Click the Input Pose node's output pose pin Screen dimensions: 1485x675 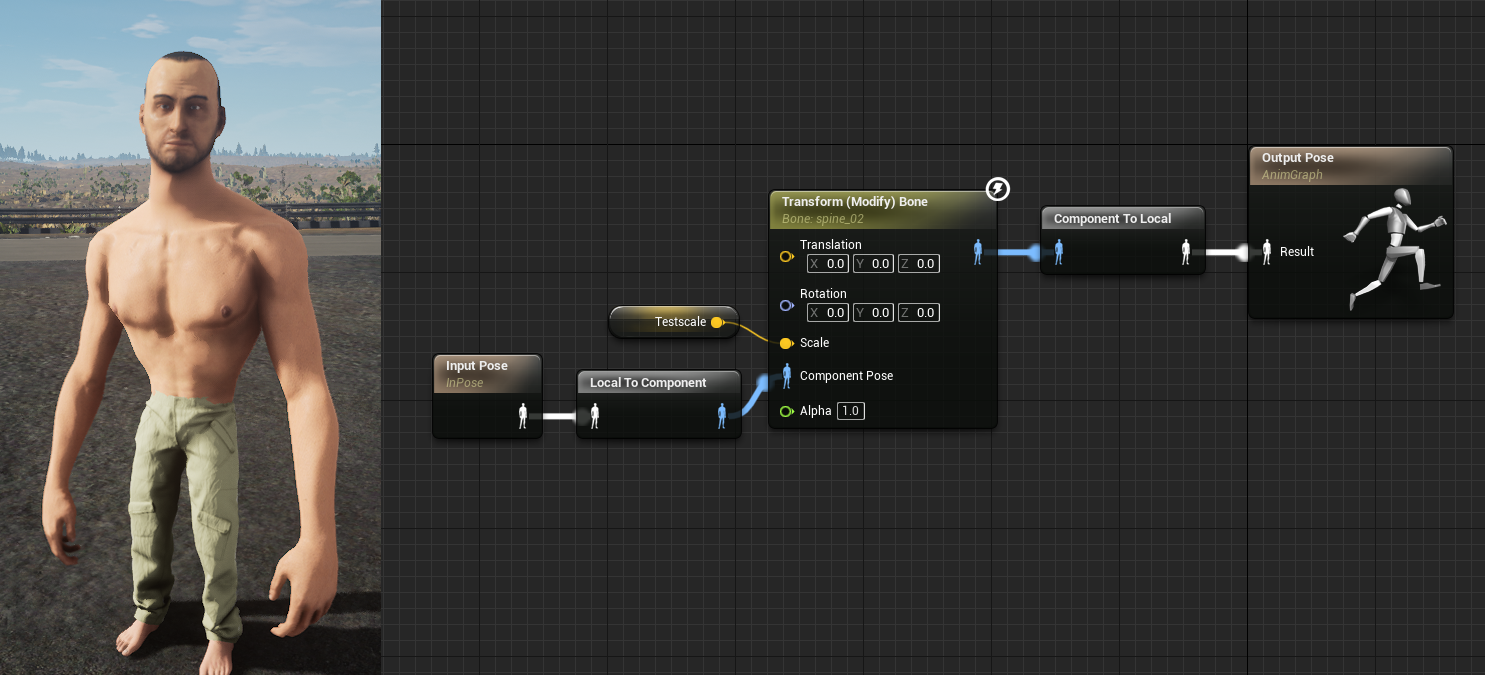click(522, 416)
